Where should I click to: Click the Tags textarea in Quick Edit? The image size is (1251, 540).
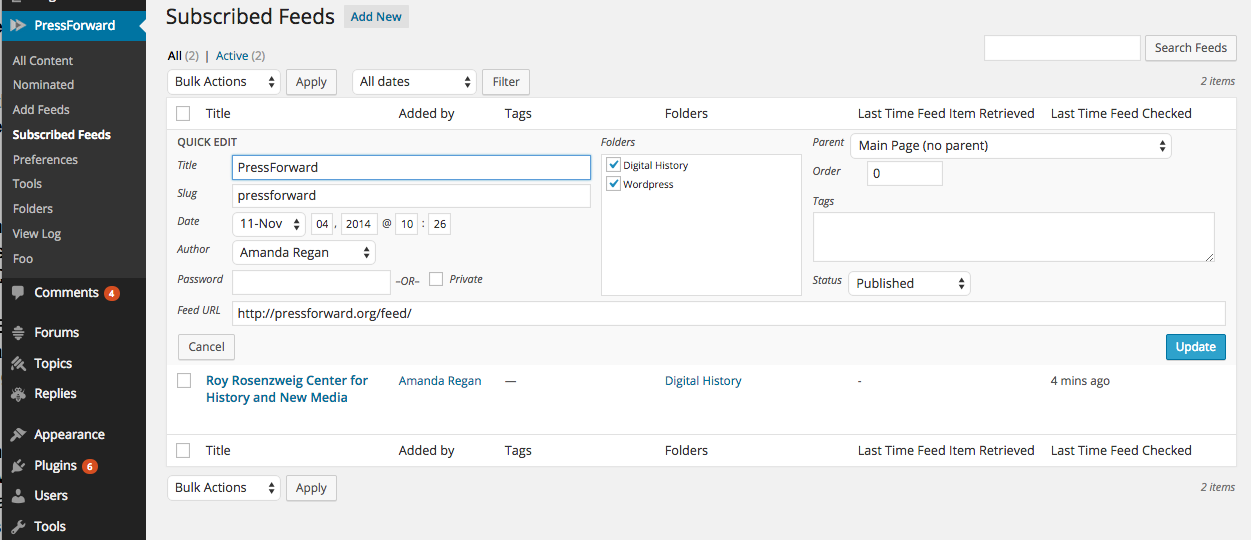click(1014, 237)
